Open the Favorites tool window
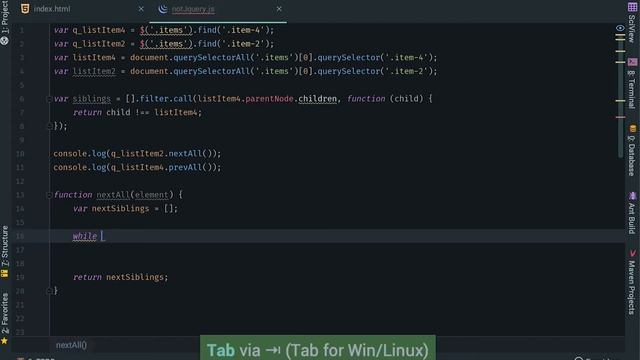This screenshot has height=360, width=640. point(4,313)
